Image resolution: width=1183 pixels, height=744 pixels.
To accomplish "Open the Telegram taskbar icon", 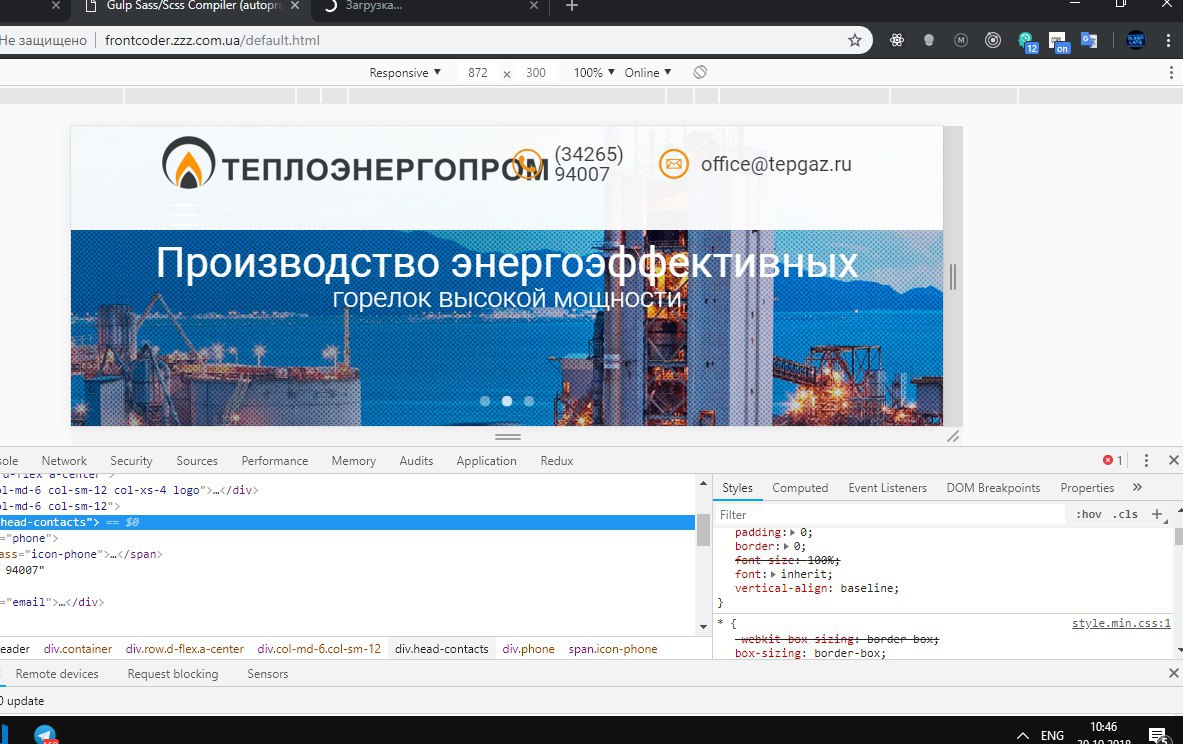I will pyautogui.click(x=45, y=734).
